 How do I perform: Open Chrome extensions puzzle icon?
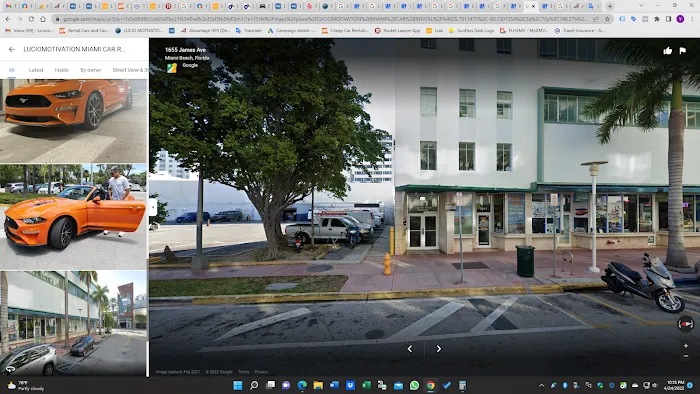tap(657, 19)
